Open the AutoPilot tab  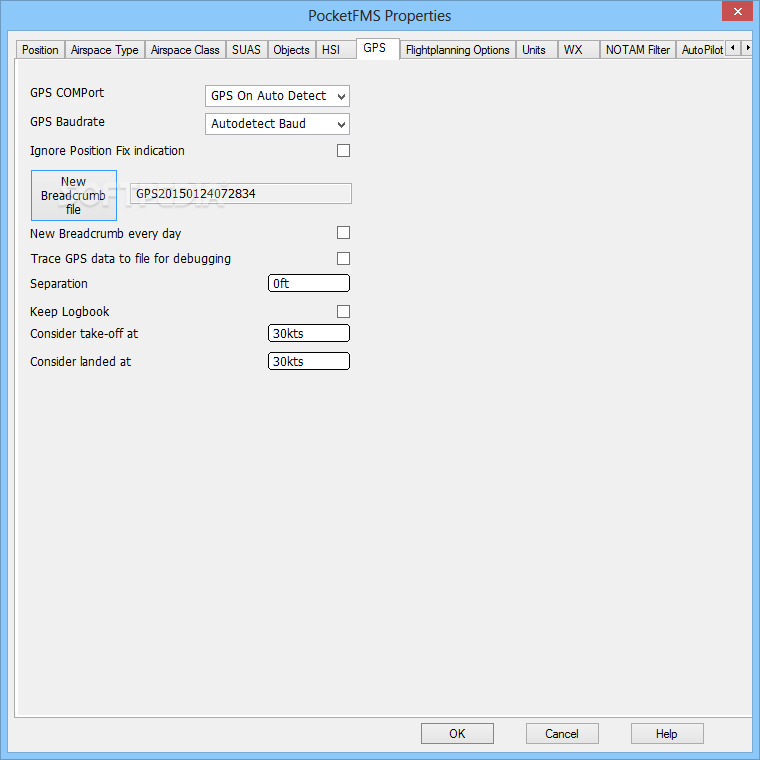click(x=702, y=50)
